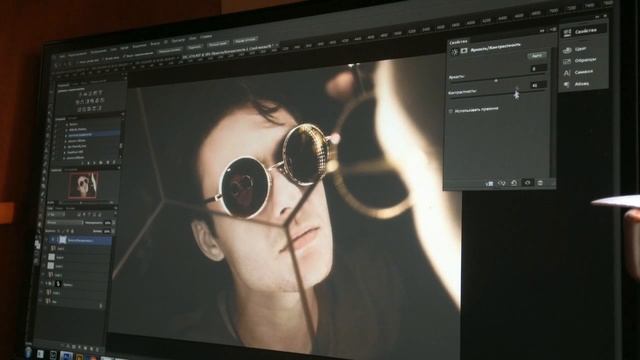Click the Контрастность slider track
The image size is (640, 360).
497,96
